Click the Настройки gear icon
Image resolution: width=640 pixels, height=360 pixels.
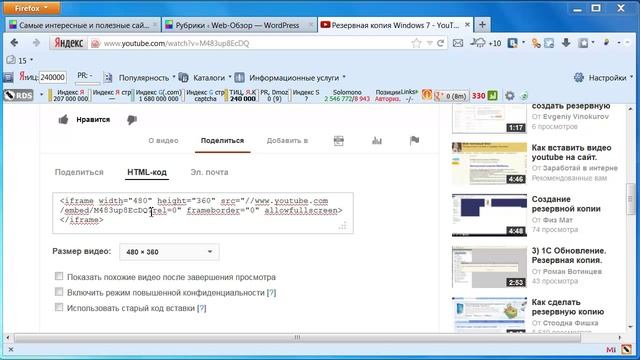[x=579, y=78]
